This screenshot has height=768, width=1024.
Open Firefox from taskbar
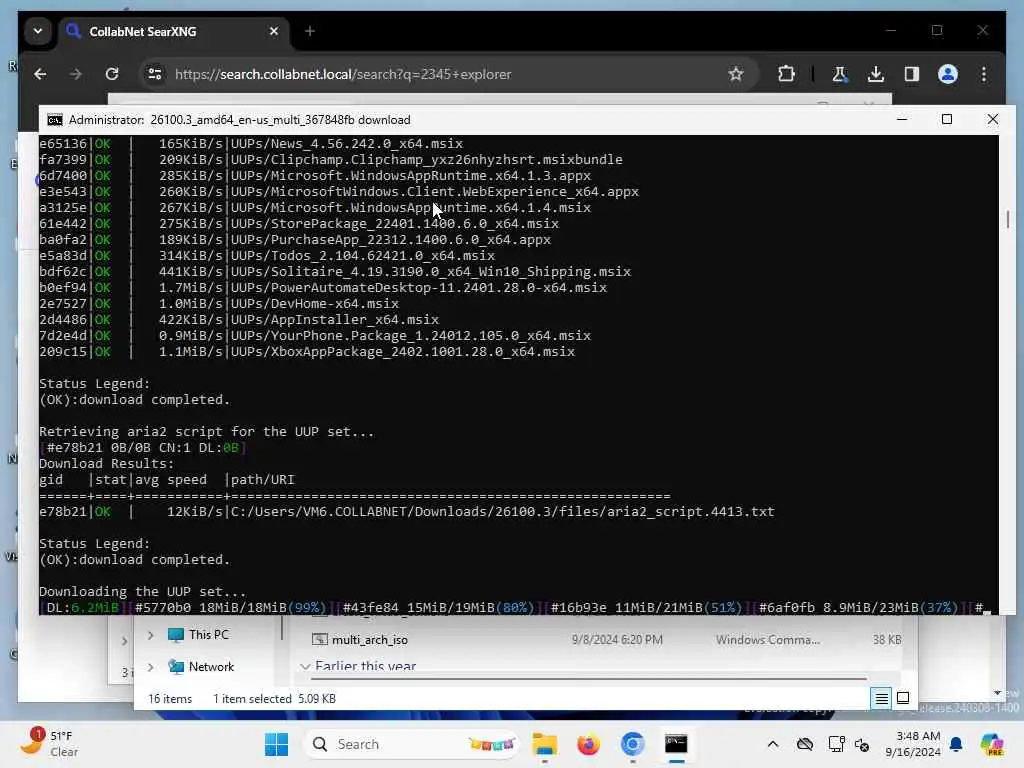pyautogui.click(x=588, y=744)
